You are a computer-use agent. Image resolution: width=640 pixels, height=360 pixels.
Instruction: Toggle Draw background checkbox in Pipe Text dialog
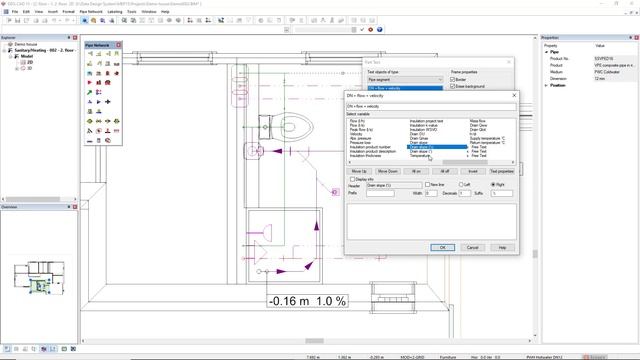coord(452,87)
